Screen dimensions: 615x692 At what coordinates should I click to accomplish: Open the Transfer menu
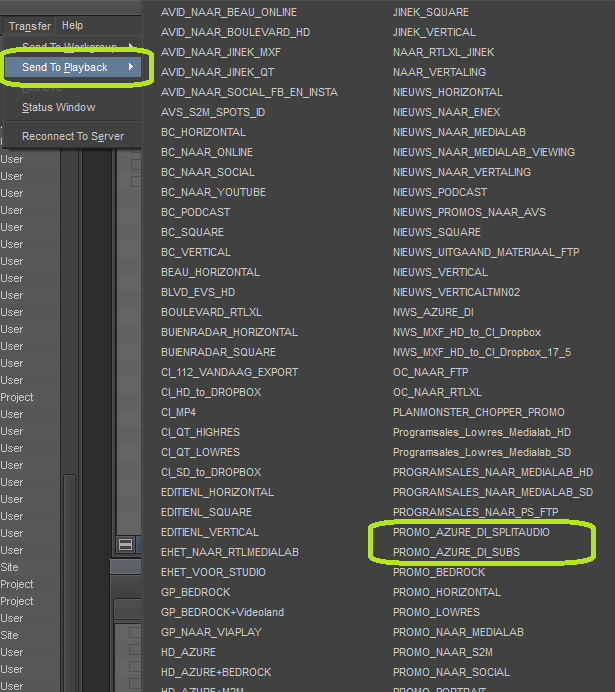point(30,26)
